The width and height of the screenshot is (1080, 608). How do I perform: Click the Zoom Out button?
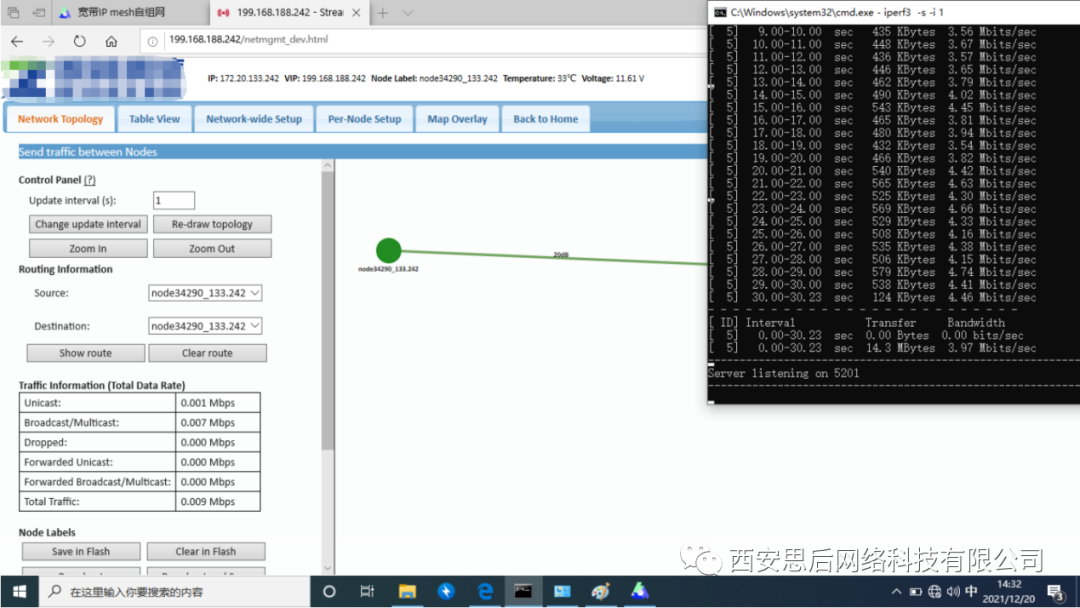click(x=212, y=249)
